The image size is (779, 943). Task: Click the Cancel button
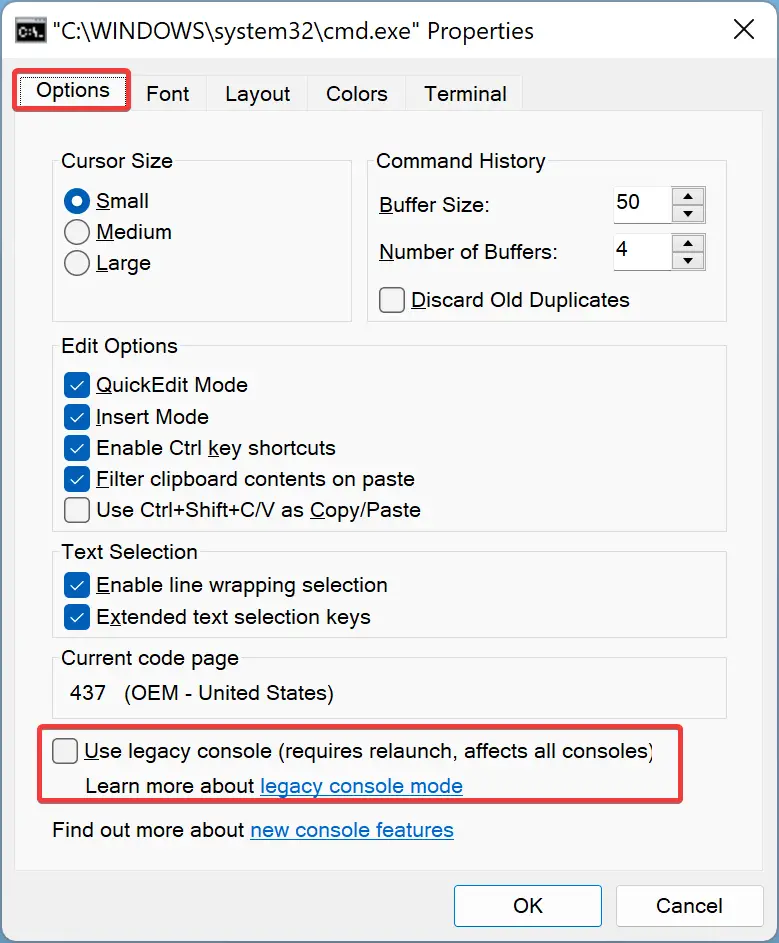click(x=689, y=906)
